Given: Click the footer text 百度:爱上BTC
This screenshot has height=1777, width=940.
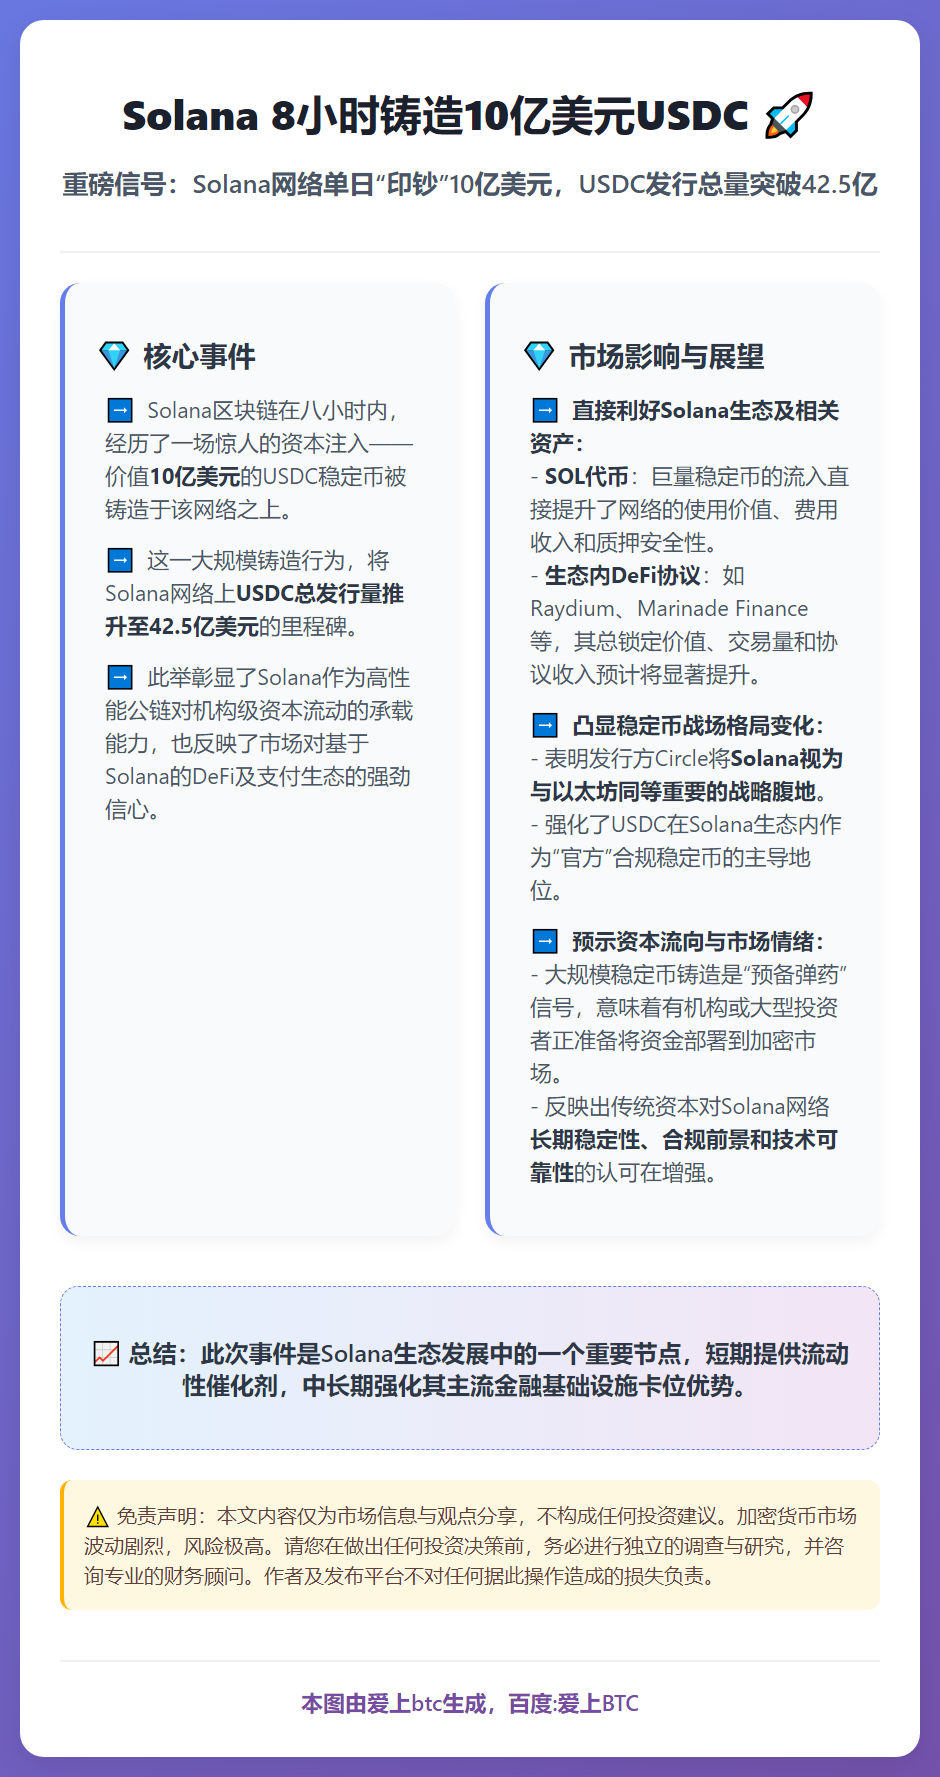Looking at the screenshot, I should (574, 1703).
